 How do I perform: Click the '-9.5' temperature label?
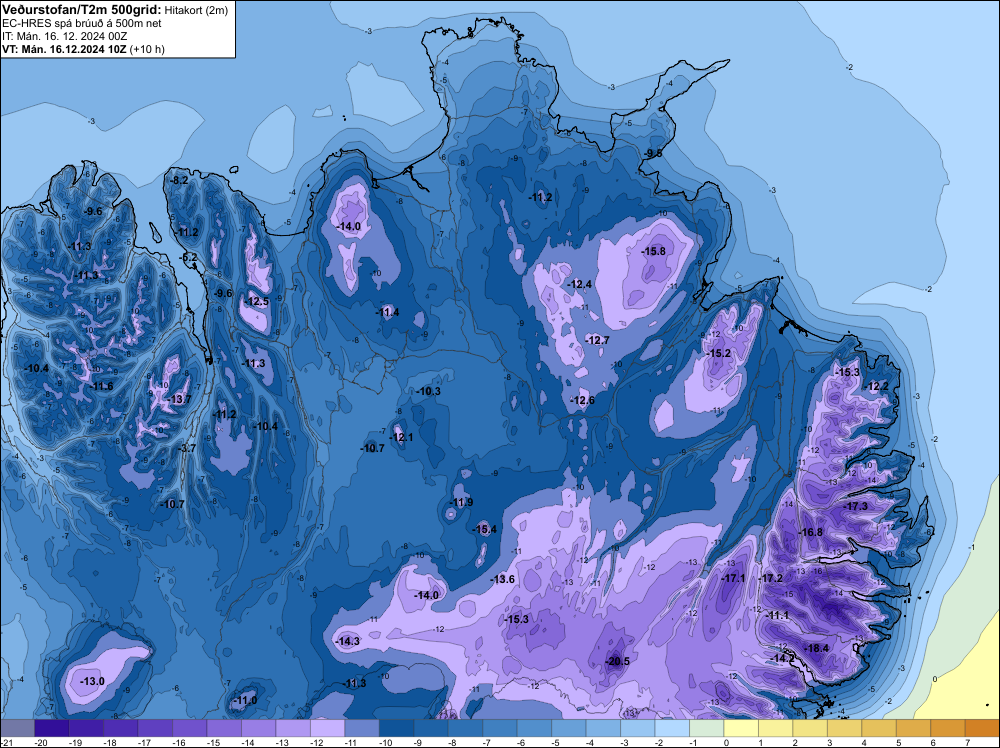tap(654, 154)
